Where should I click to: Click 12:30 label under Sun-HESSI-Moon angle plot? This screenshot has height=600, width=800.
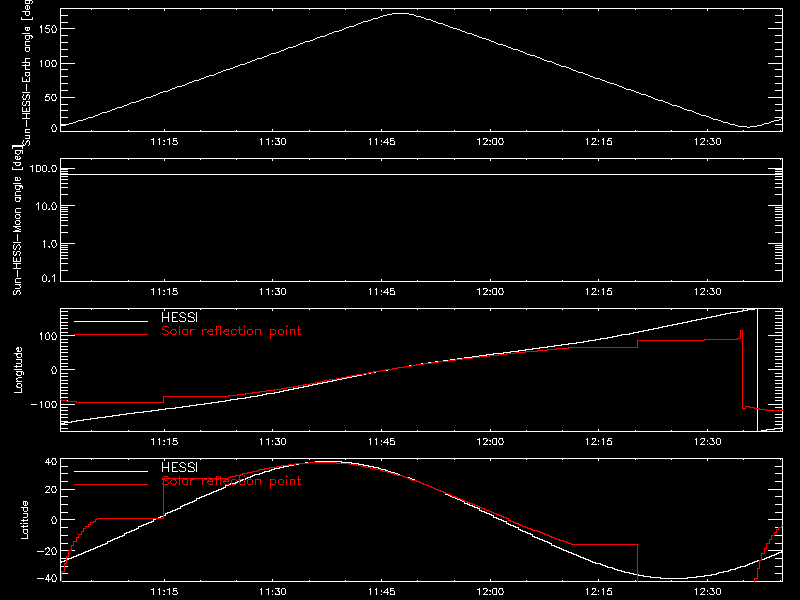click(x=708, y=292)
